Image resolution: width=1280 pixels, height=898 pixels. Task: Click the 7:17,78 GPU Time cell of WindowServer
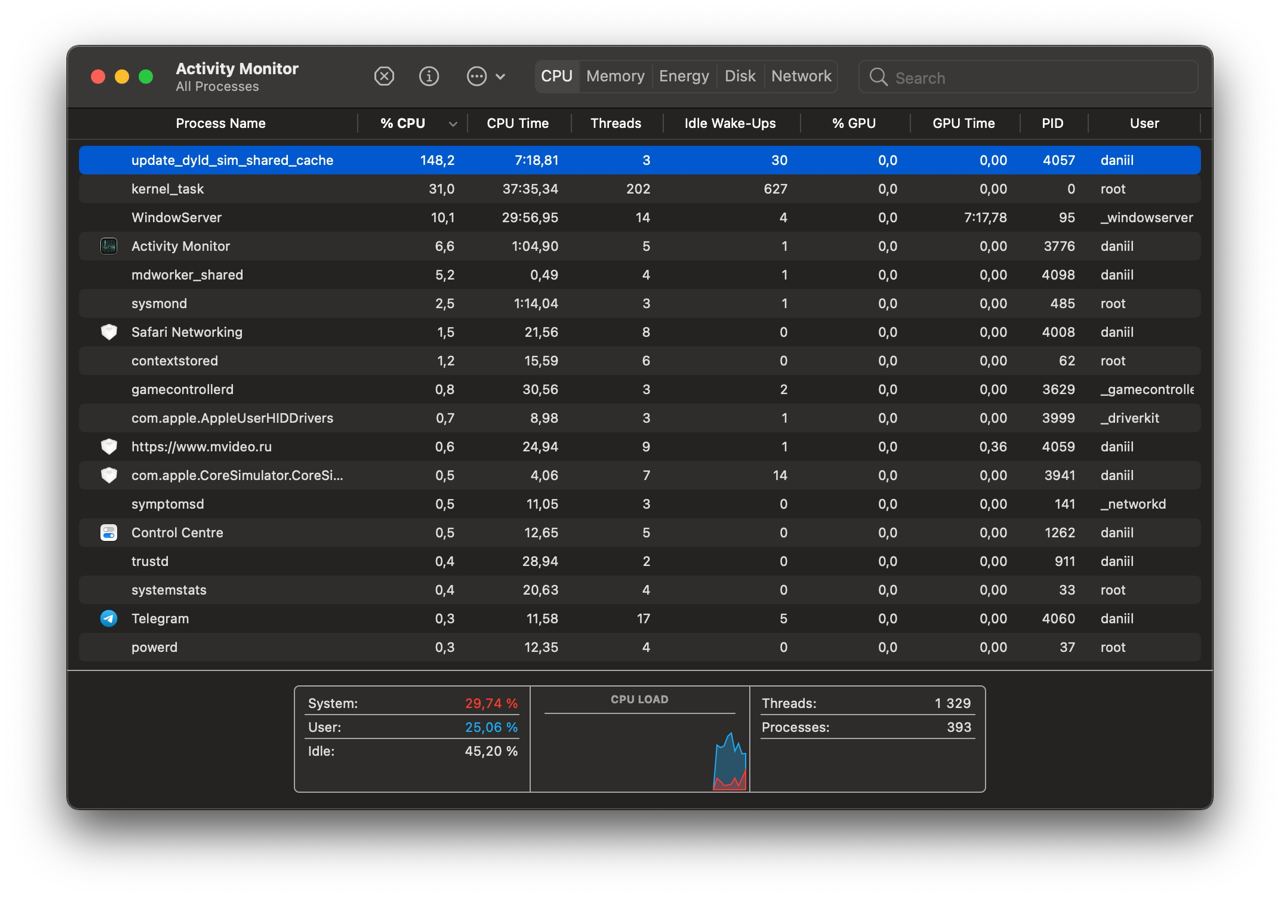(985, 217)
